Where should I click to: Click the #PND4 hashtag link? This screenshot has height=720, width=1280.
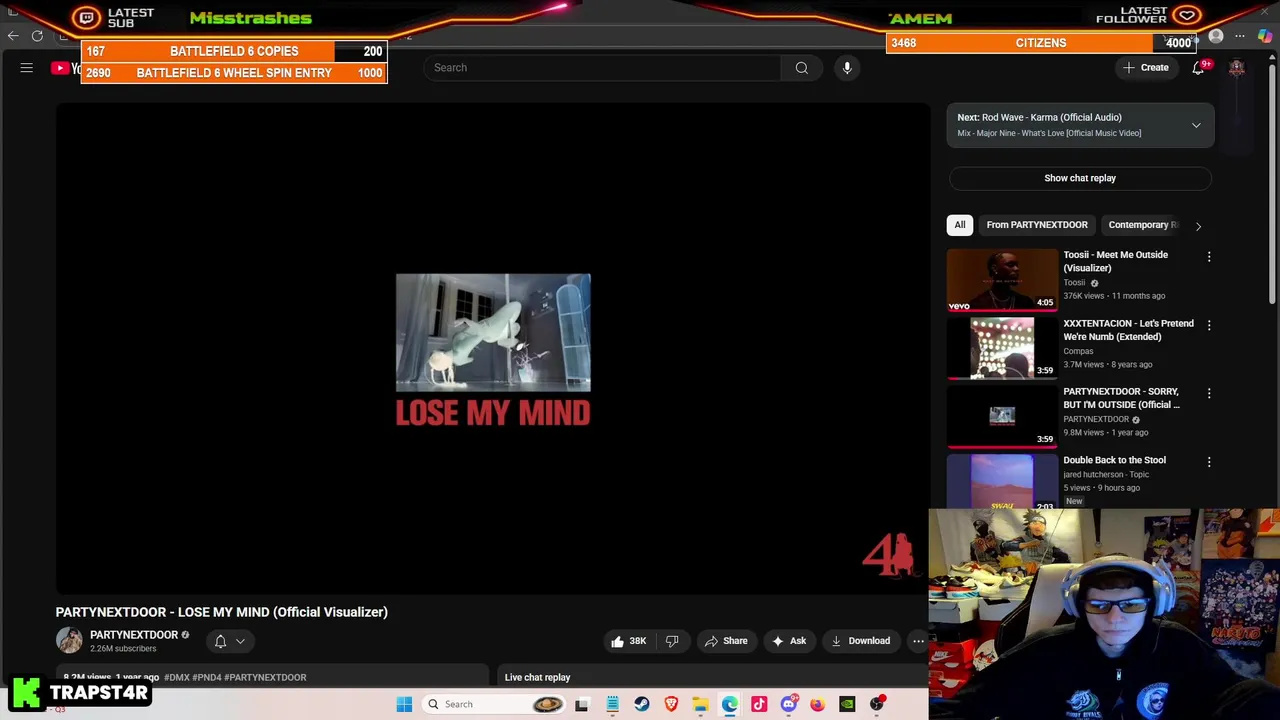click(206, 678)
